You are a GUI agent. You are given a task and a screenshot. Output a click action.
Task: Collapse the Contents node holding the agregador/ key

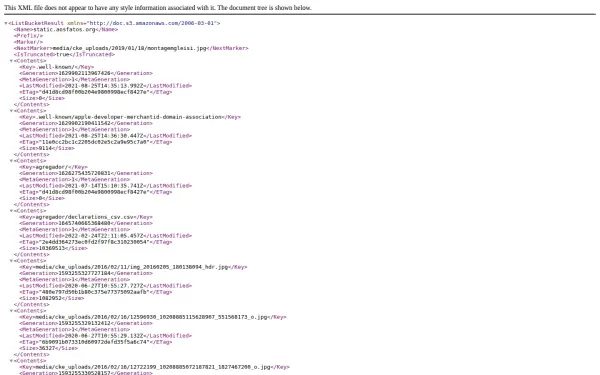point(11,161)
